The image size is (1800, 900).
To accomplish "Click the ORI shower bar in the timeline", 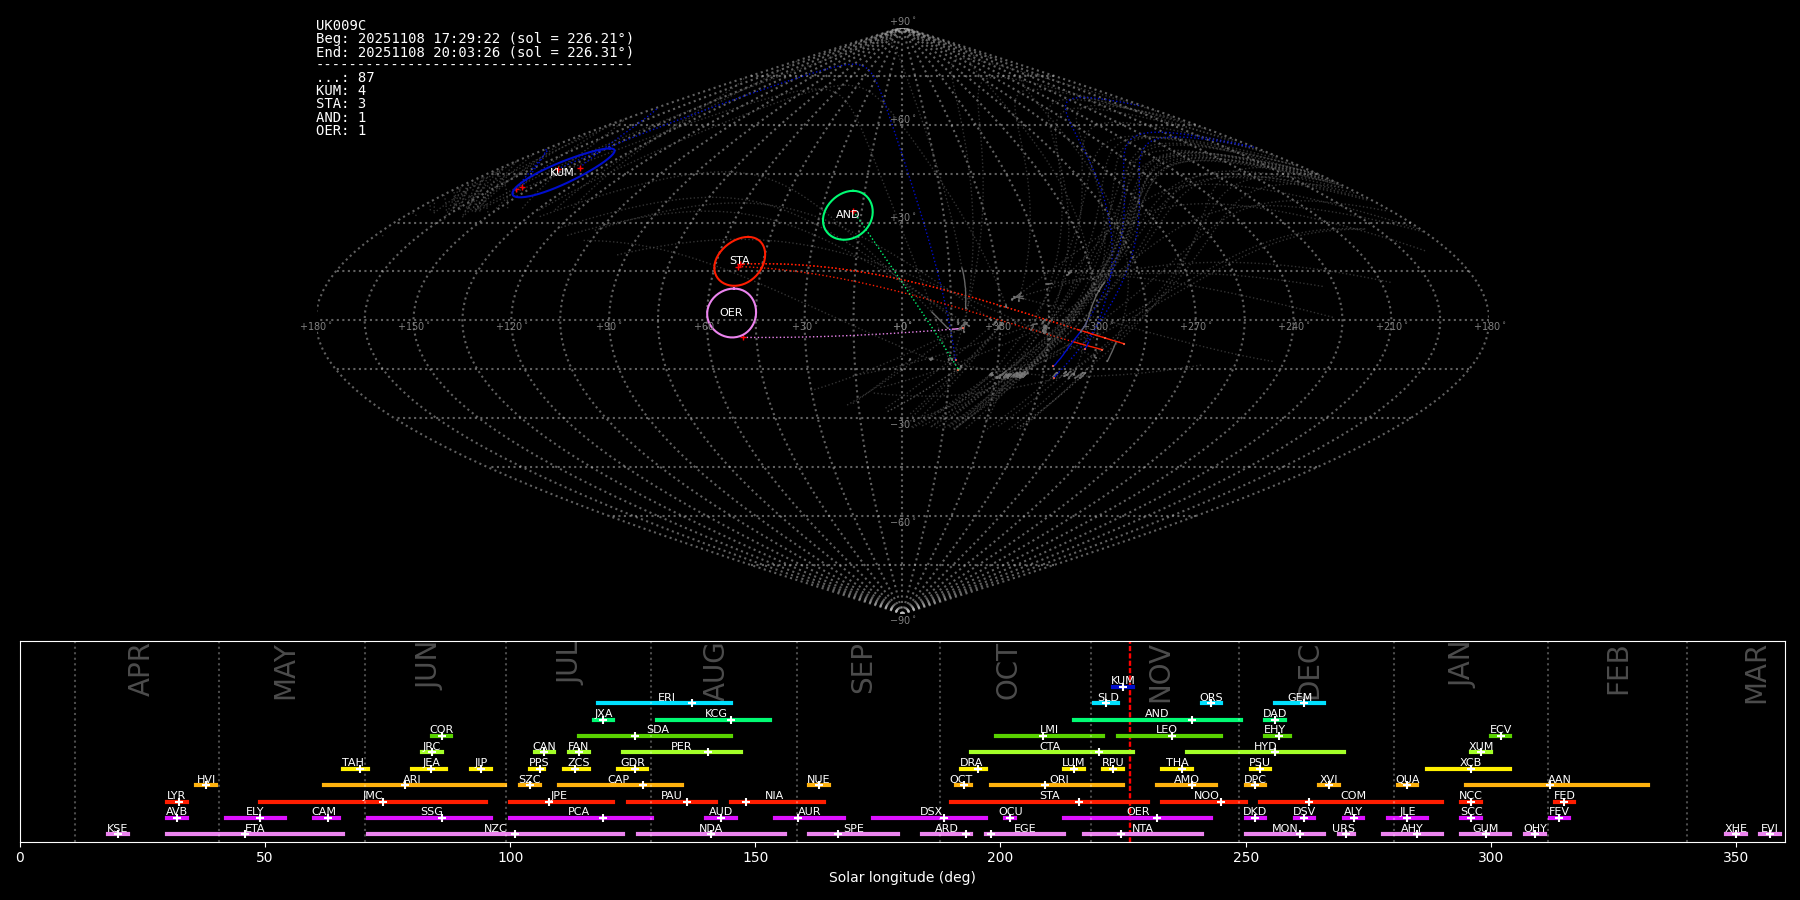I will pyautogui.click(x=1057, y=785).
